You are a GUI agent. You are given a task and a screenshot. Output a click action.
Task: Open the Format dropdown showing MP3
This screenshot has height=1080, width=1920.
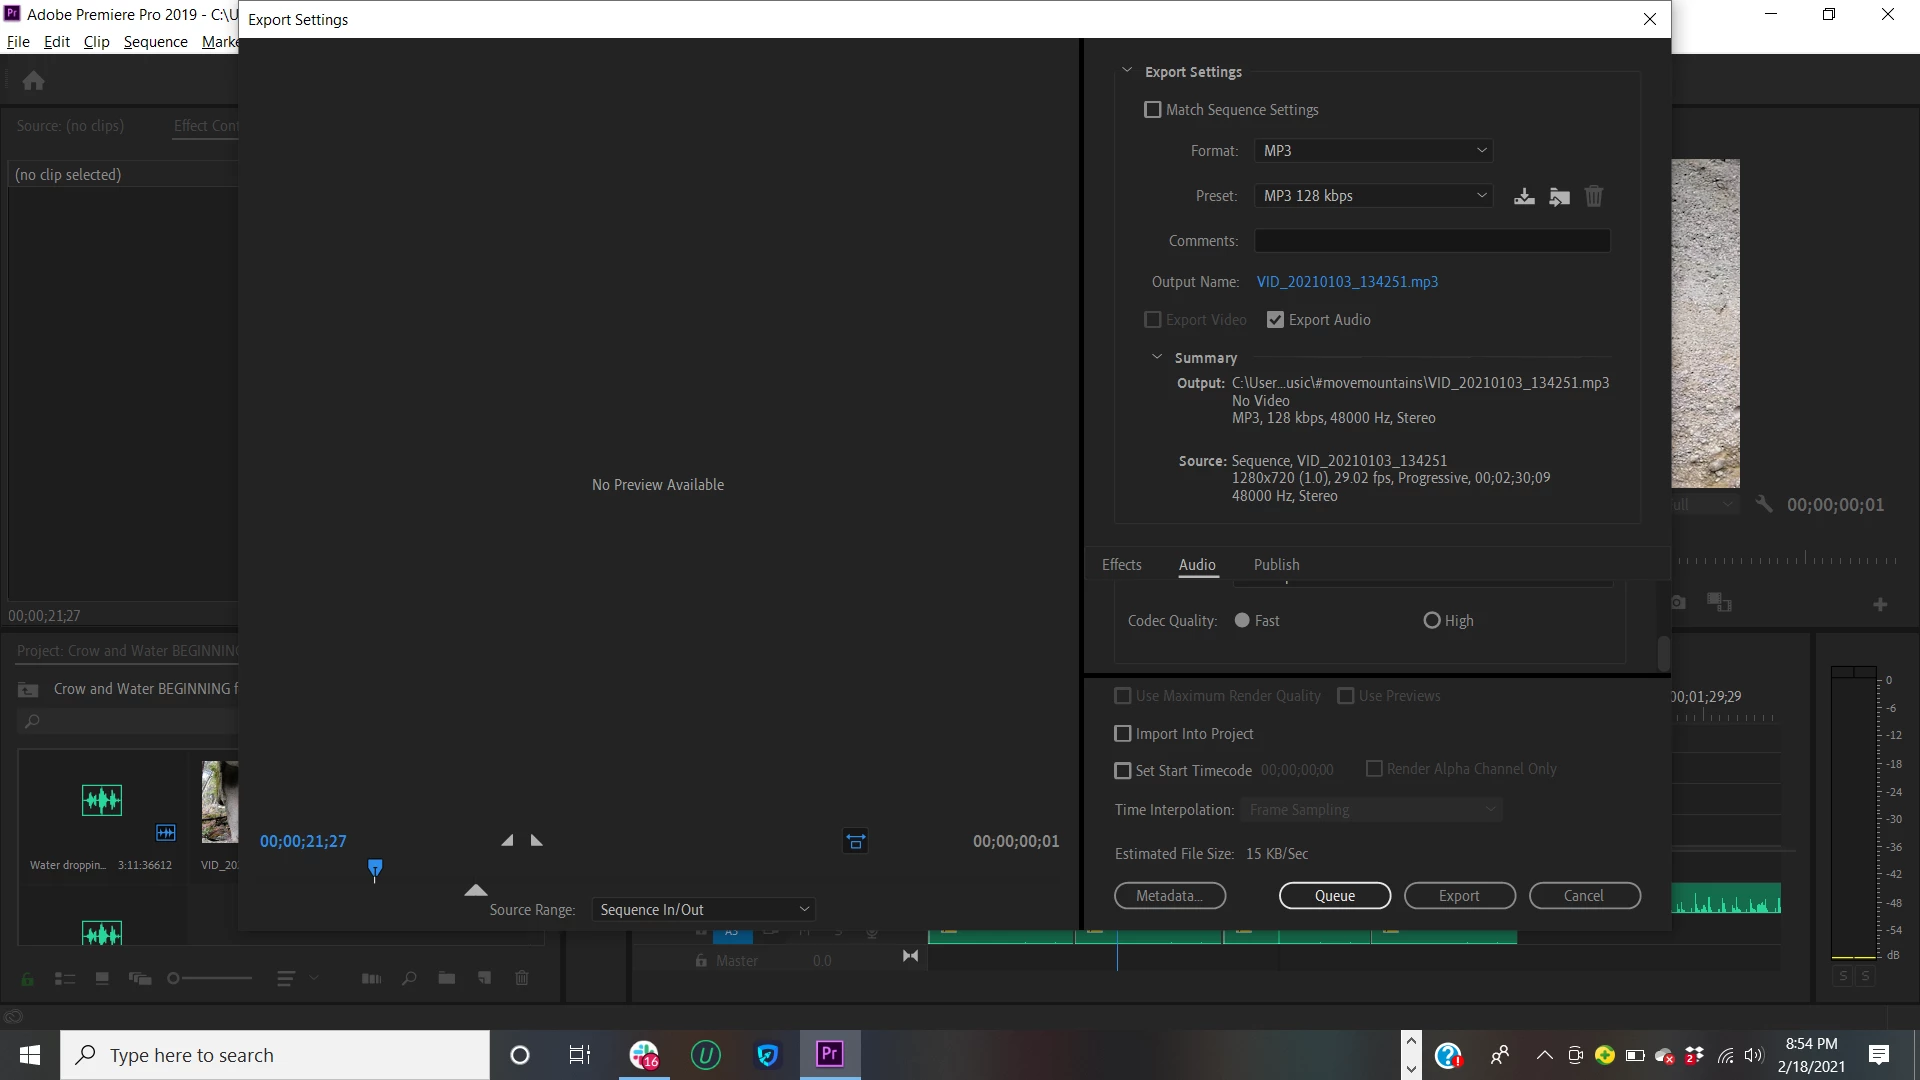(x=1373, y=151)
